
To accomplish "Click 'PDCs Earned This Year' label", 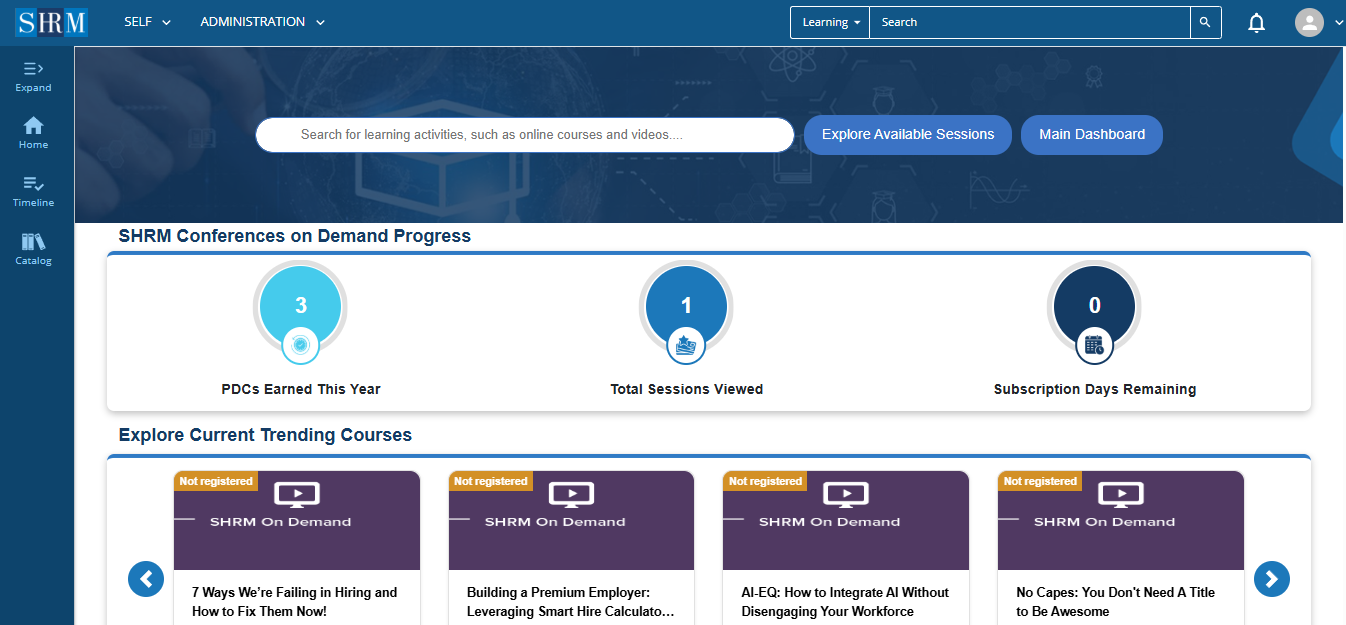I will [301, 389].
